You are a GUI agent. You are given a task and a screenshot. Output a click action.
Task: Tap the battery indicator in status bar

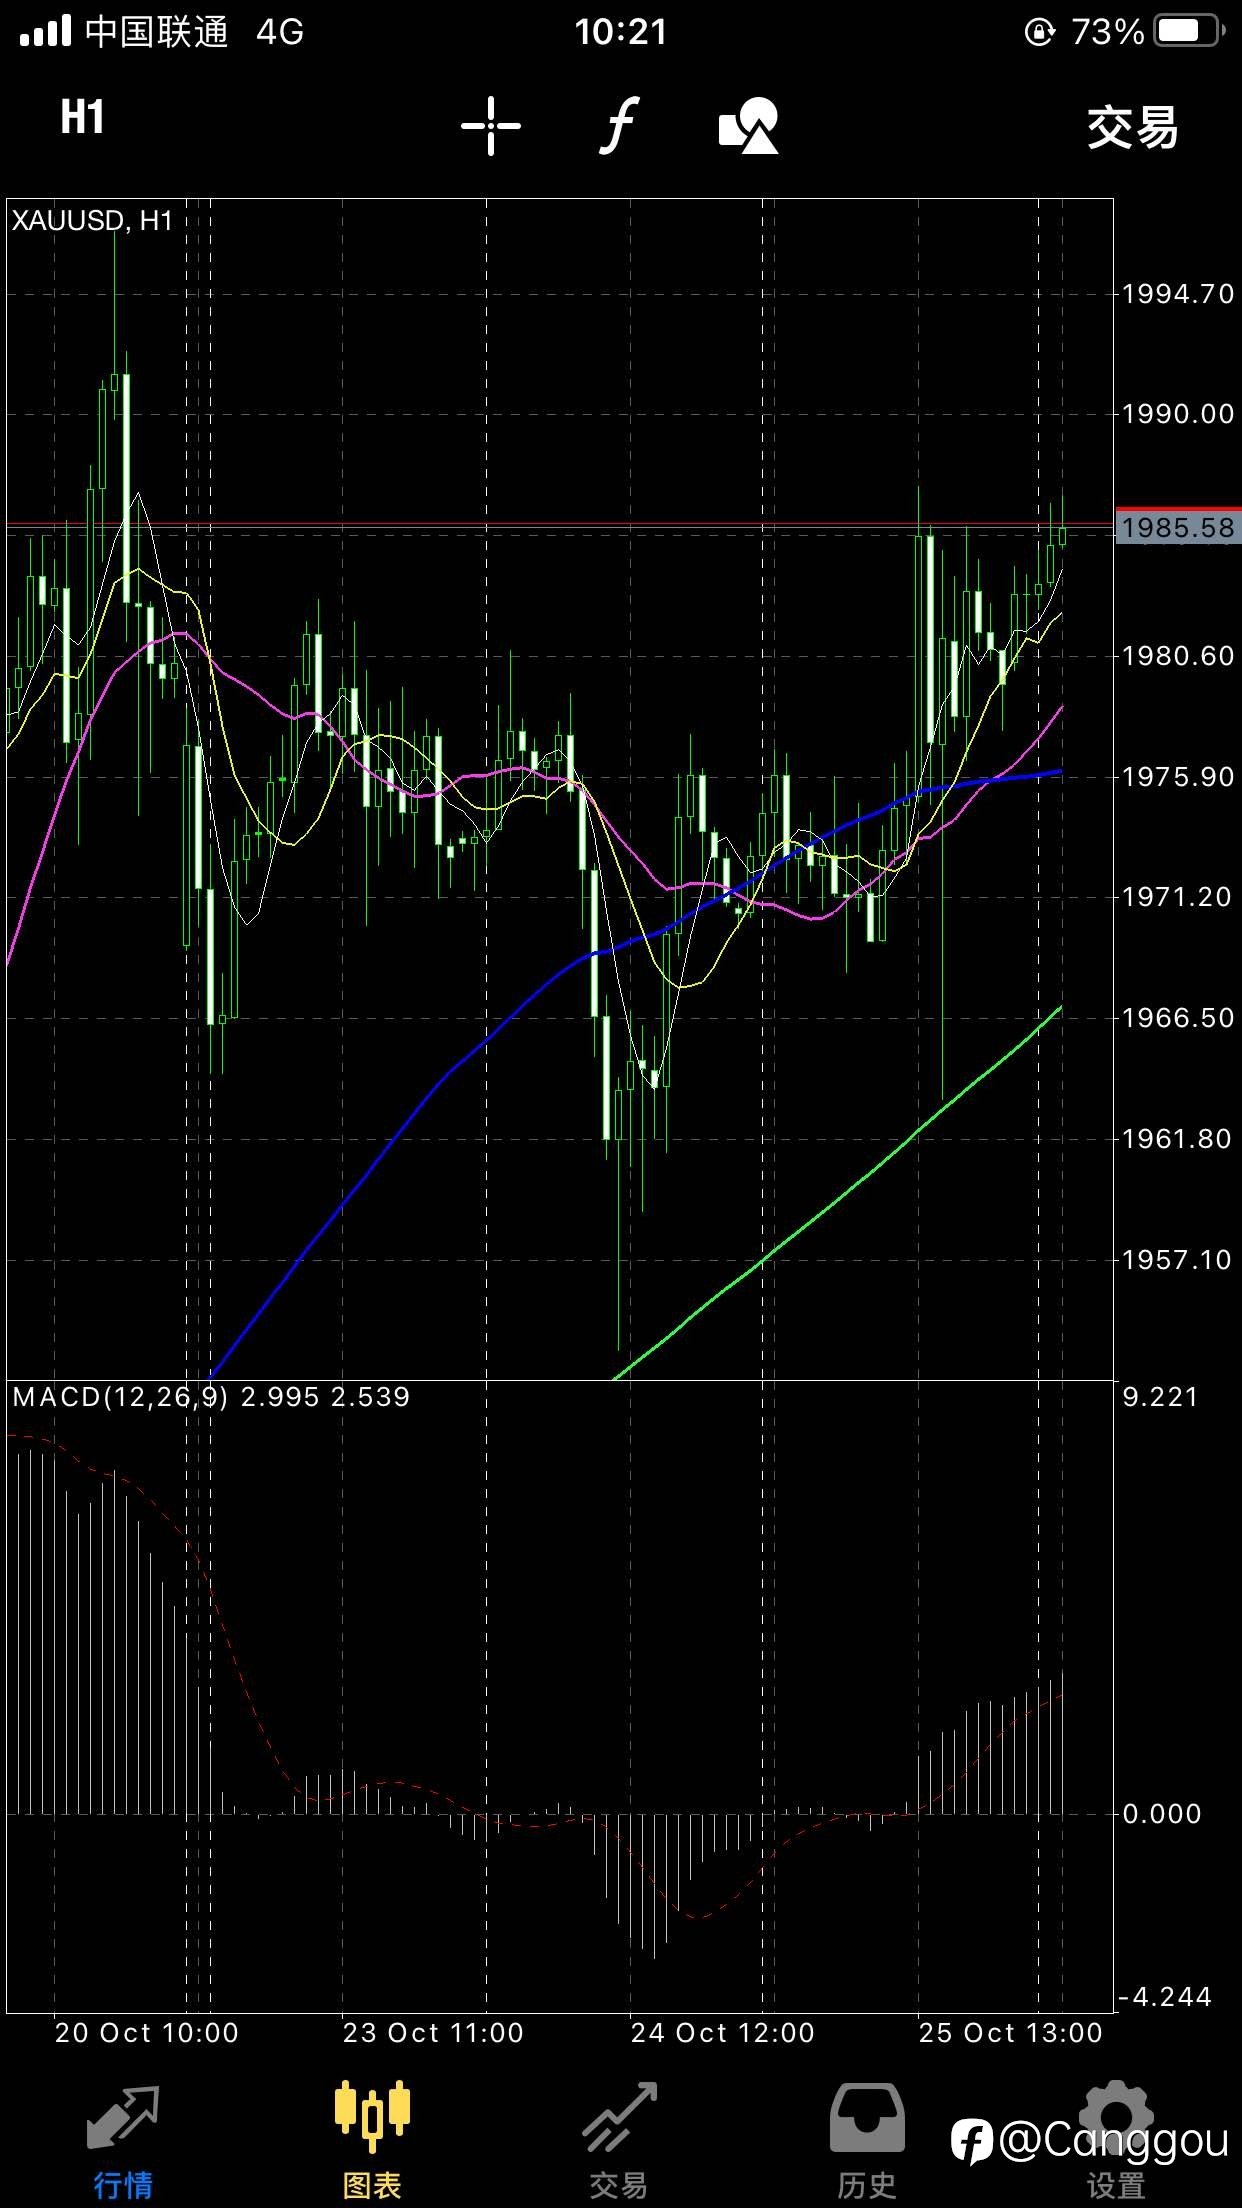[1188, 31]
